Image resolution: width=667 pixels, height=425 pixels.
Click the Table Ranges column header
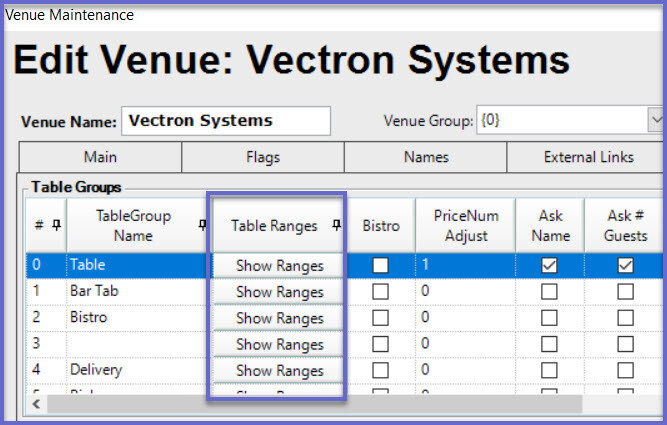[278, 225]
